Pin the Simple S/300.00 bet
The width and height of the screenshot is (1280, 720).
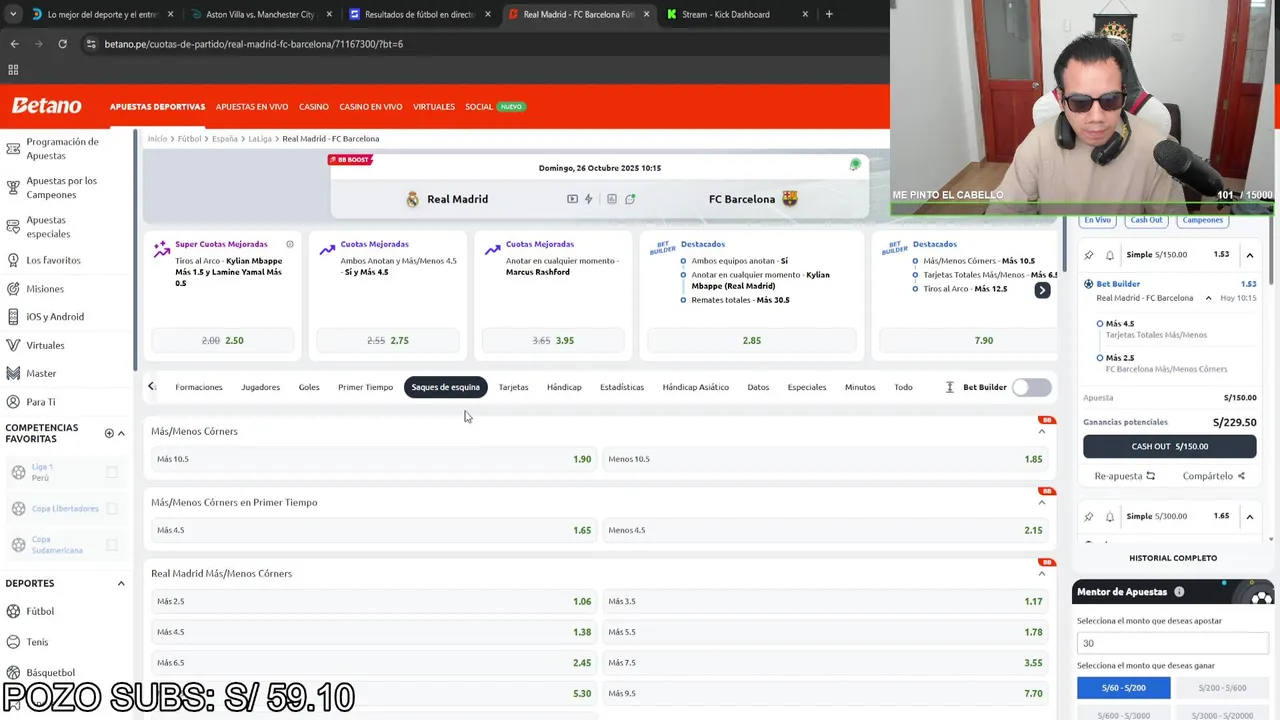(1089, 517)
